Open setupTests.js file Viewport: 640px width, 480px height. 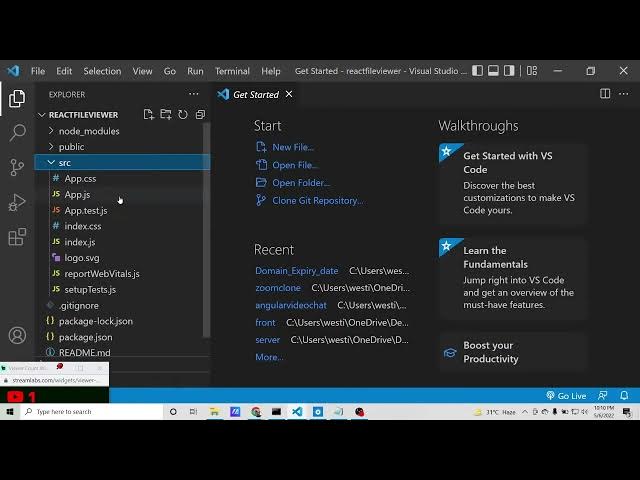(x=123, y=289)
